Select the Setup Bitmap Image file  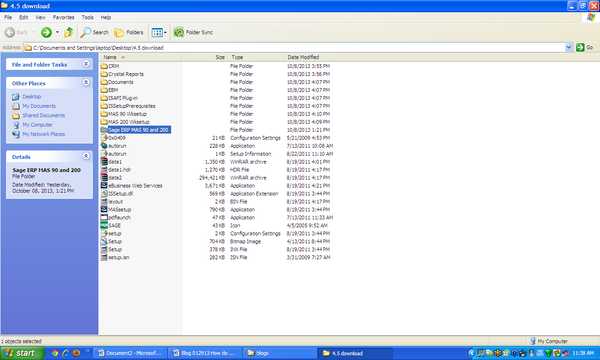(x=111, y=241)
